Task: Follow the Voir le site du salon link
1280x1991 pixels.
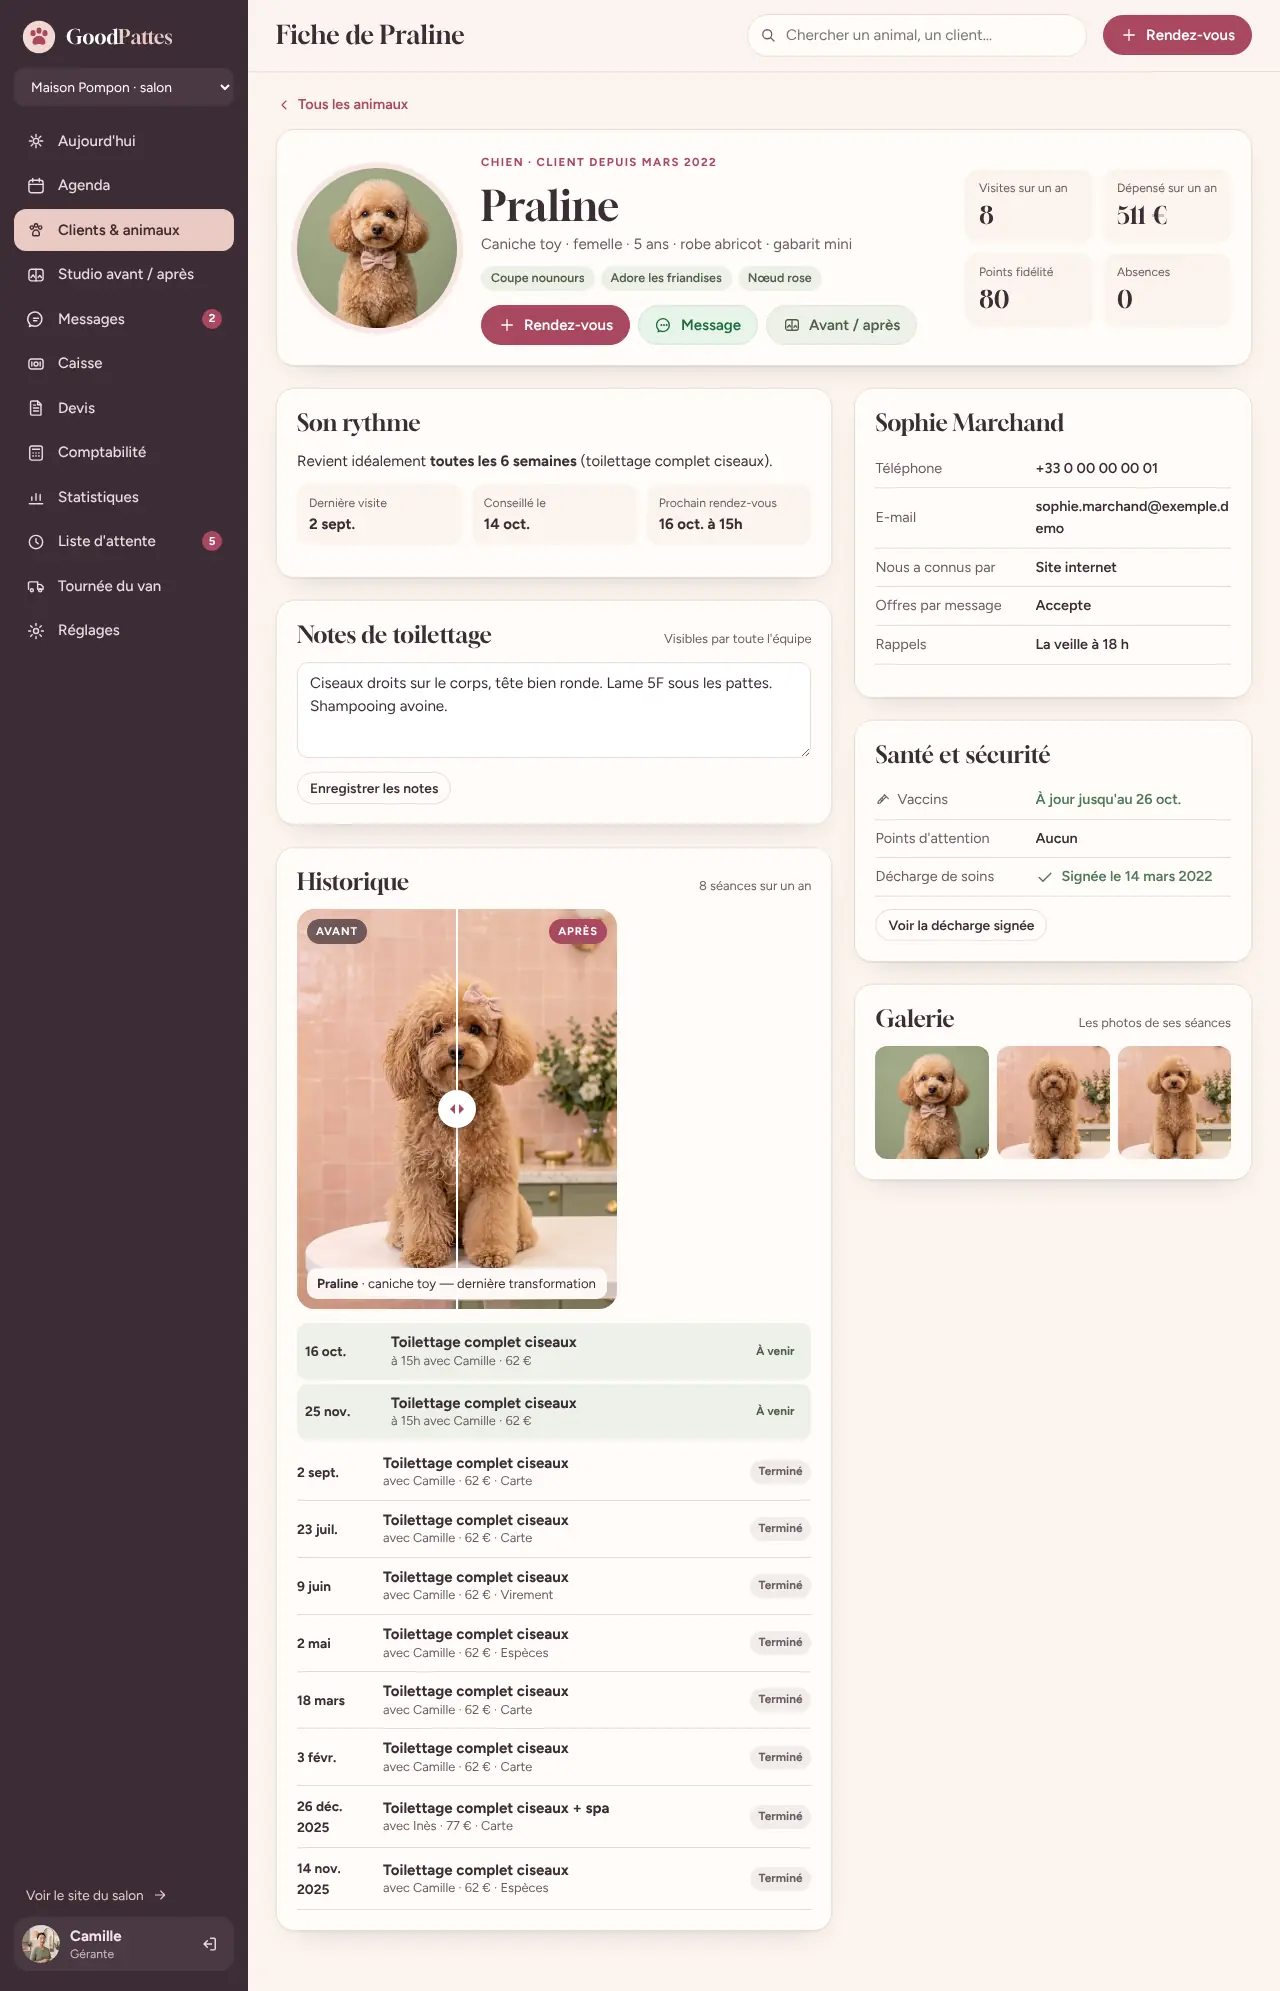Action: tap(96, 1895)
